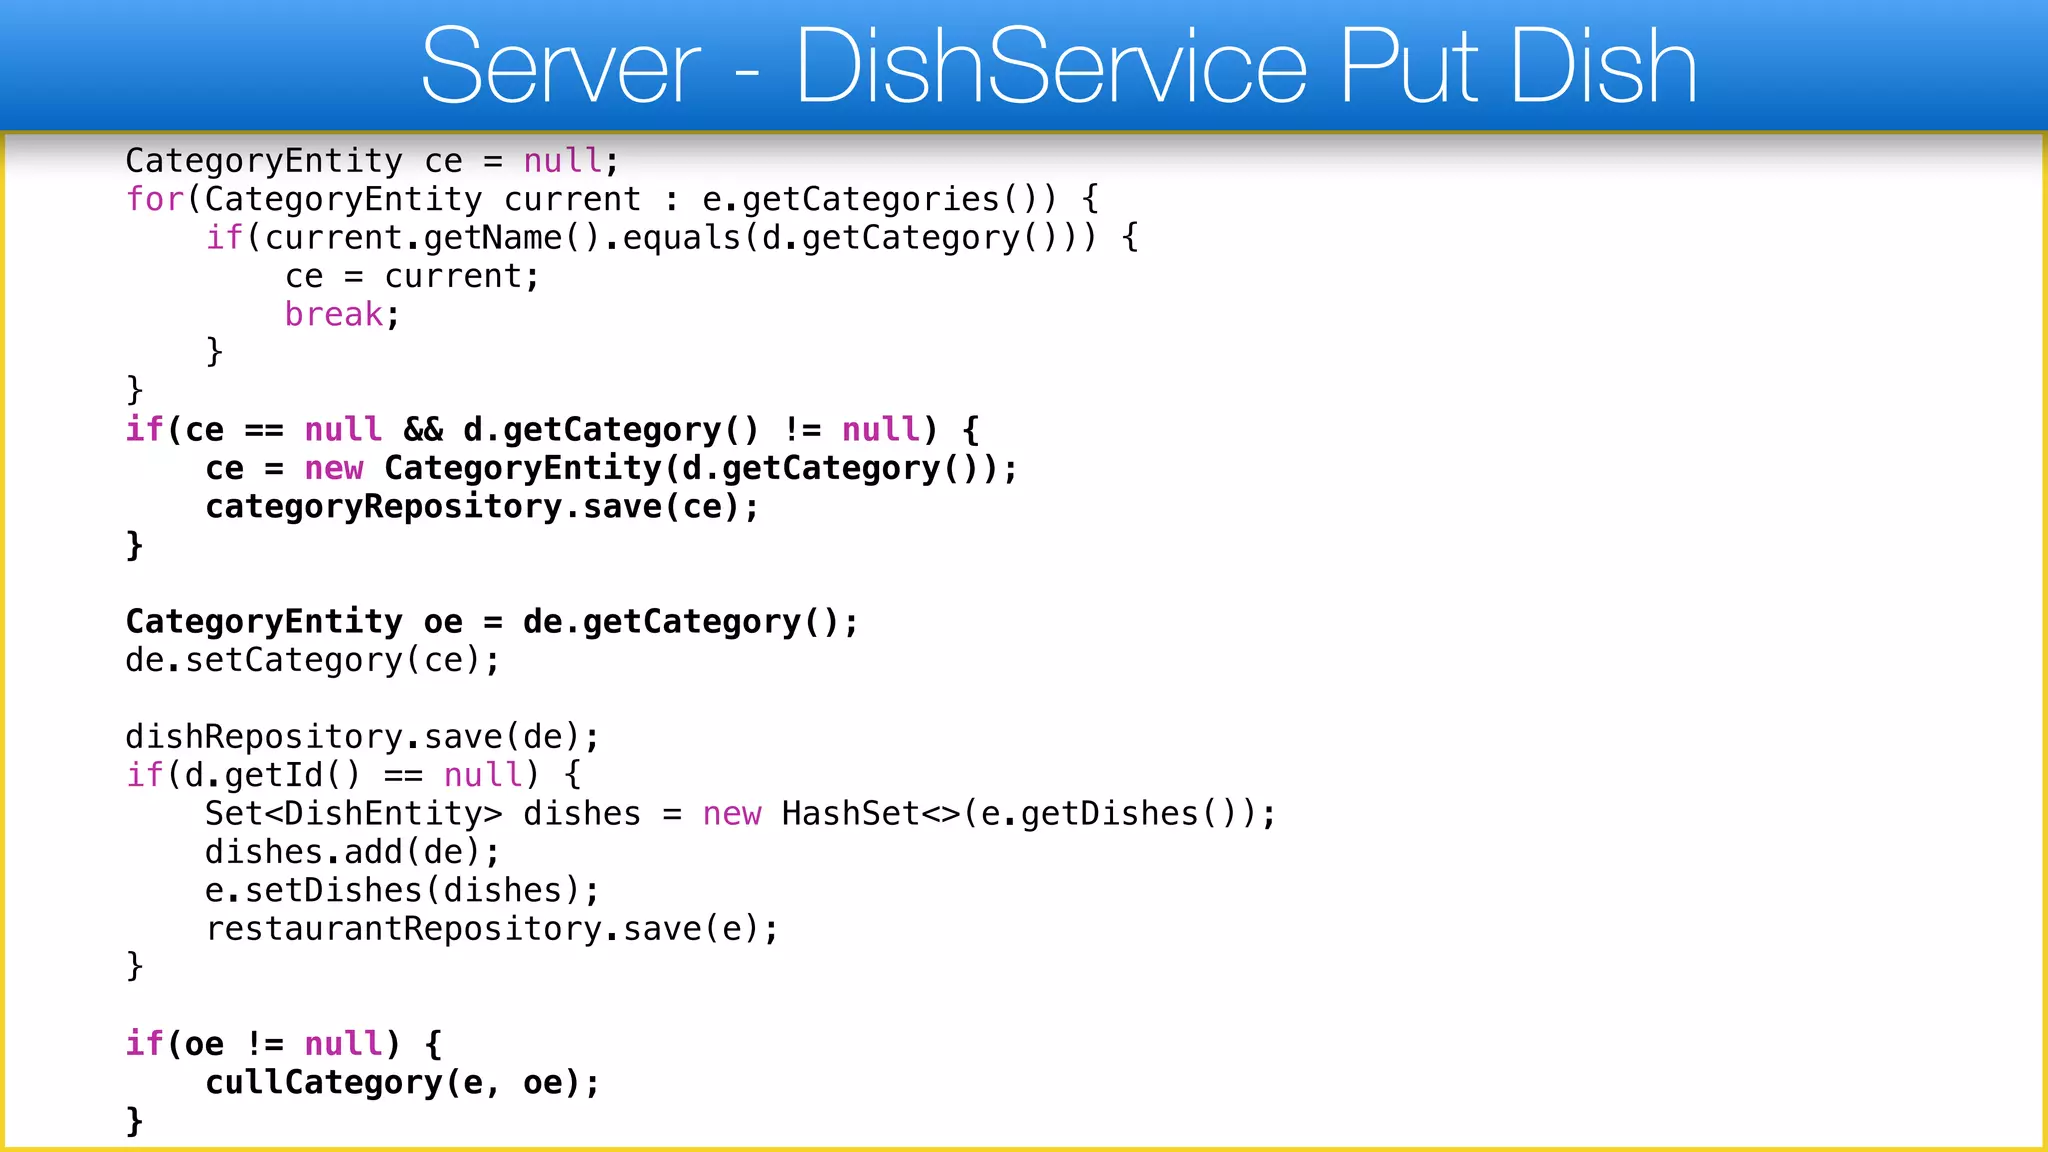Click 'Set<DishEntity> dishes' declaration
2048x1152 pixels.
click(422, 814)
